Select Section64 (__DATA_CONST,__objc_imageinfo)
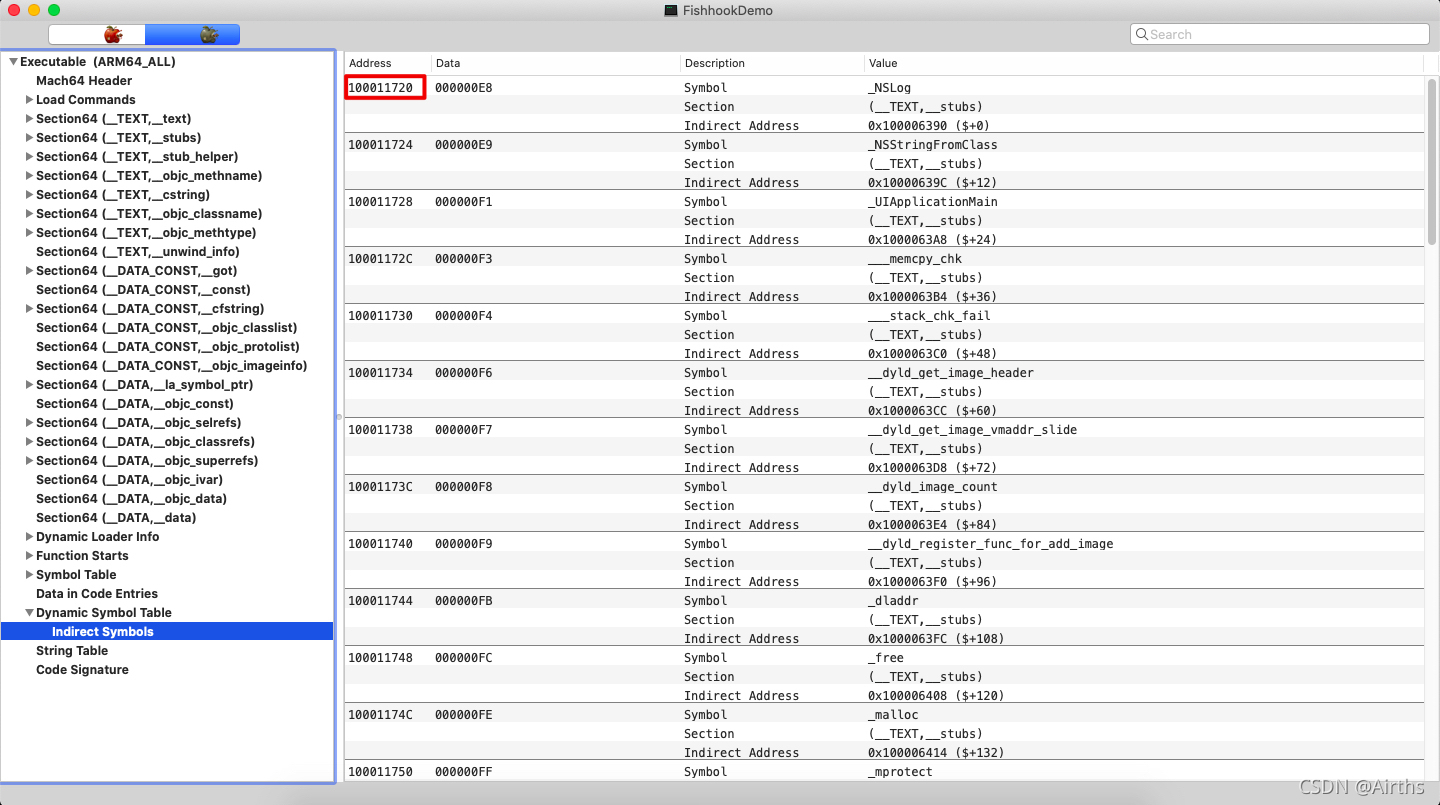Image resolution: width=1440 pixels, height=805 pixels. [167, 366]
